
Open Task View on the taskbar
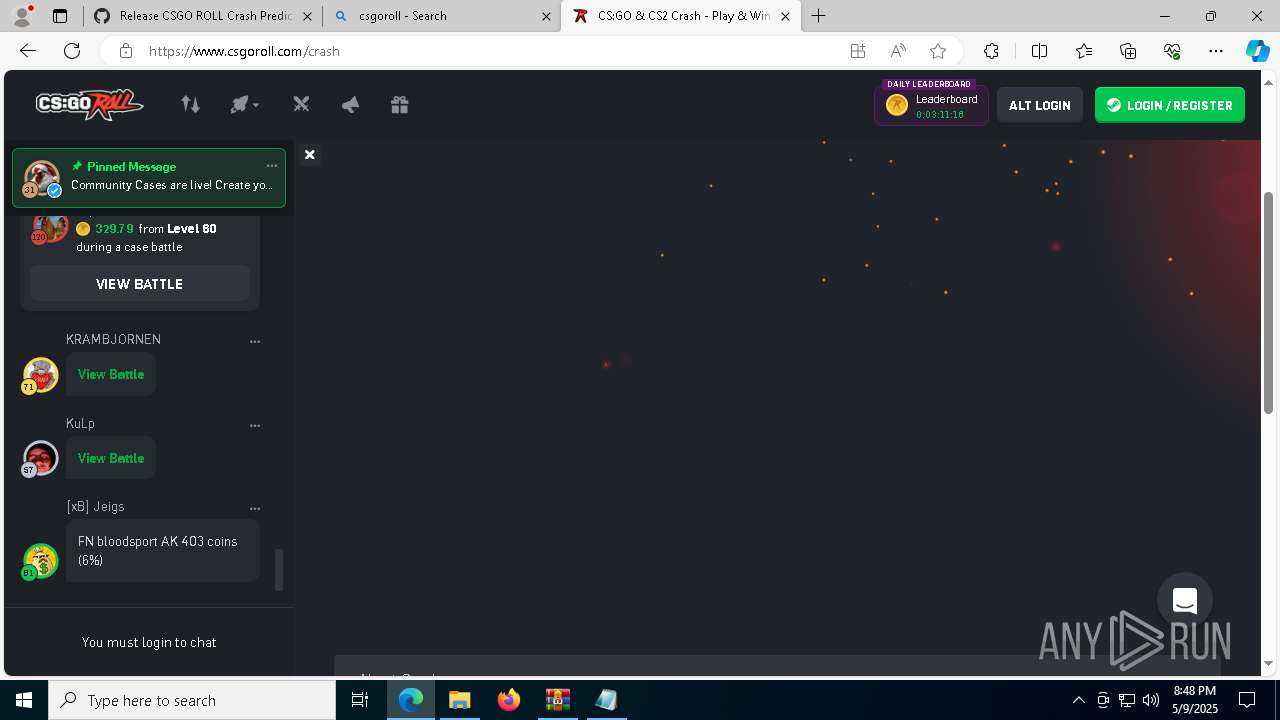pos(360,700)
